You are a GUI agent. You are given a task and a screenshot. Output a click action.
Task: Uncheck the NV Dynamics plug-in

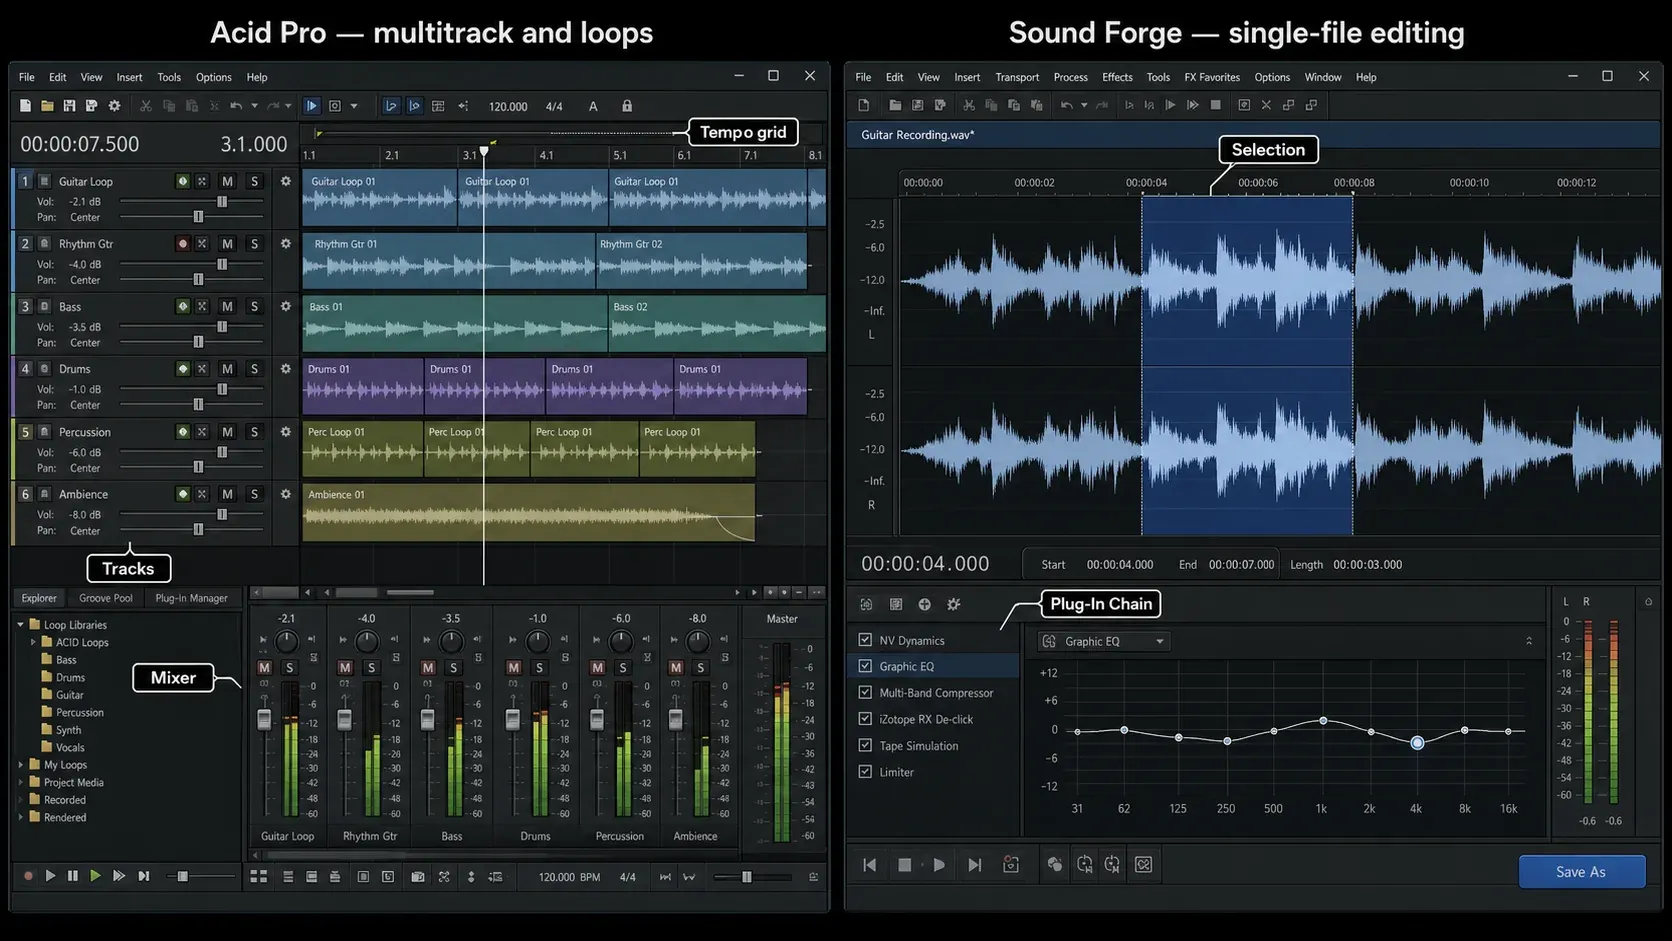pos(865,640)
